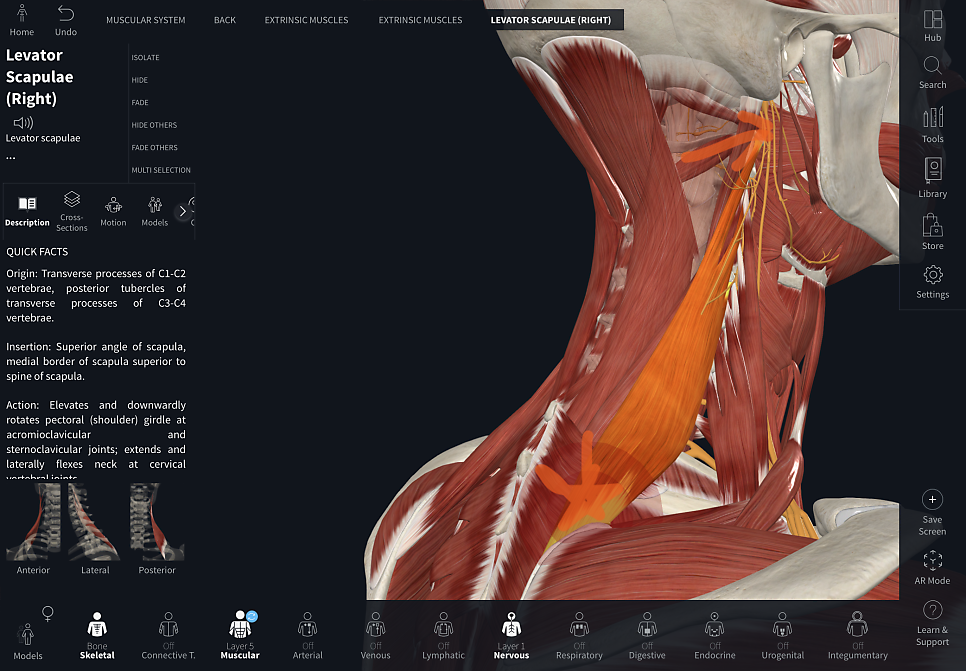Viewport: 966px width, 671px height.
Task: Expand more info tabs with right chevron
Action: point(182,211)
